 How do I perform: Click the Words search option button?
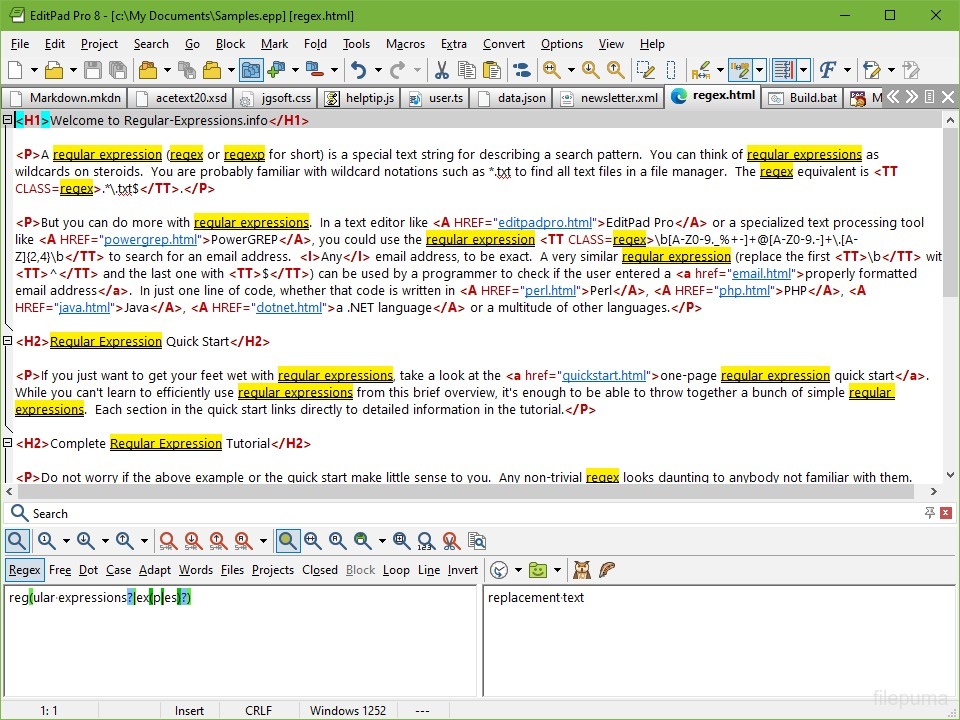195,570
